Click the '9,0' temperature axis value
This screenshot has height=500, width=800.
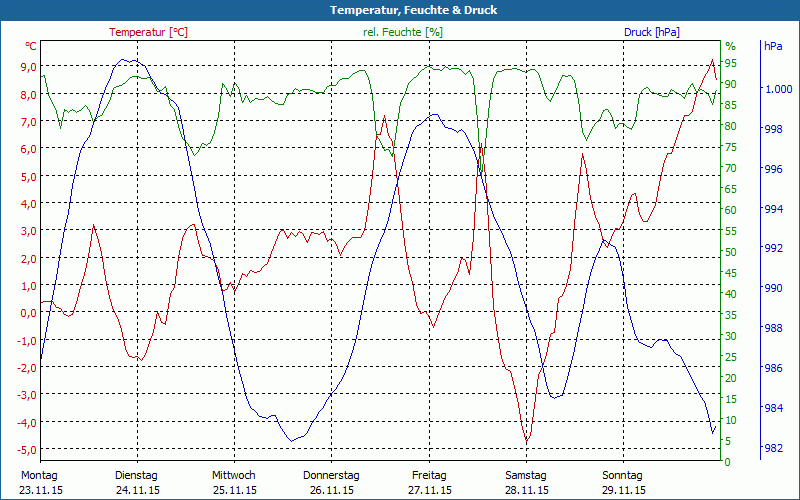tap(29, 66)
